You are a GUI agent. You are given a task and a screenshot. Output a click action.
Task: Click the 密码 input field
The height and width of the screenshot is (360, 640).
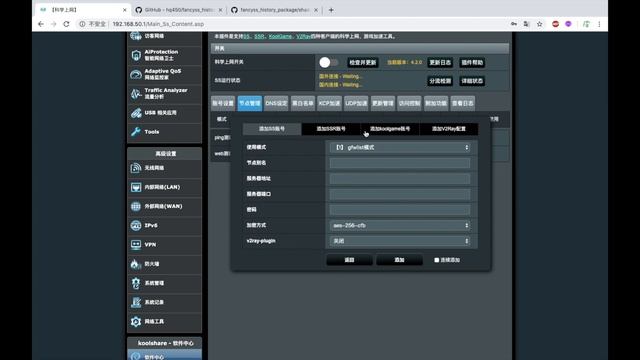pos(400,210)
